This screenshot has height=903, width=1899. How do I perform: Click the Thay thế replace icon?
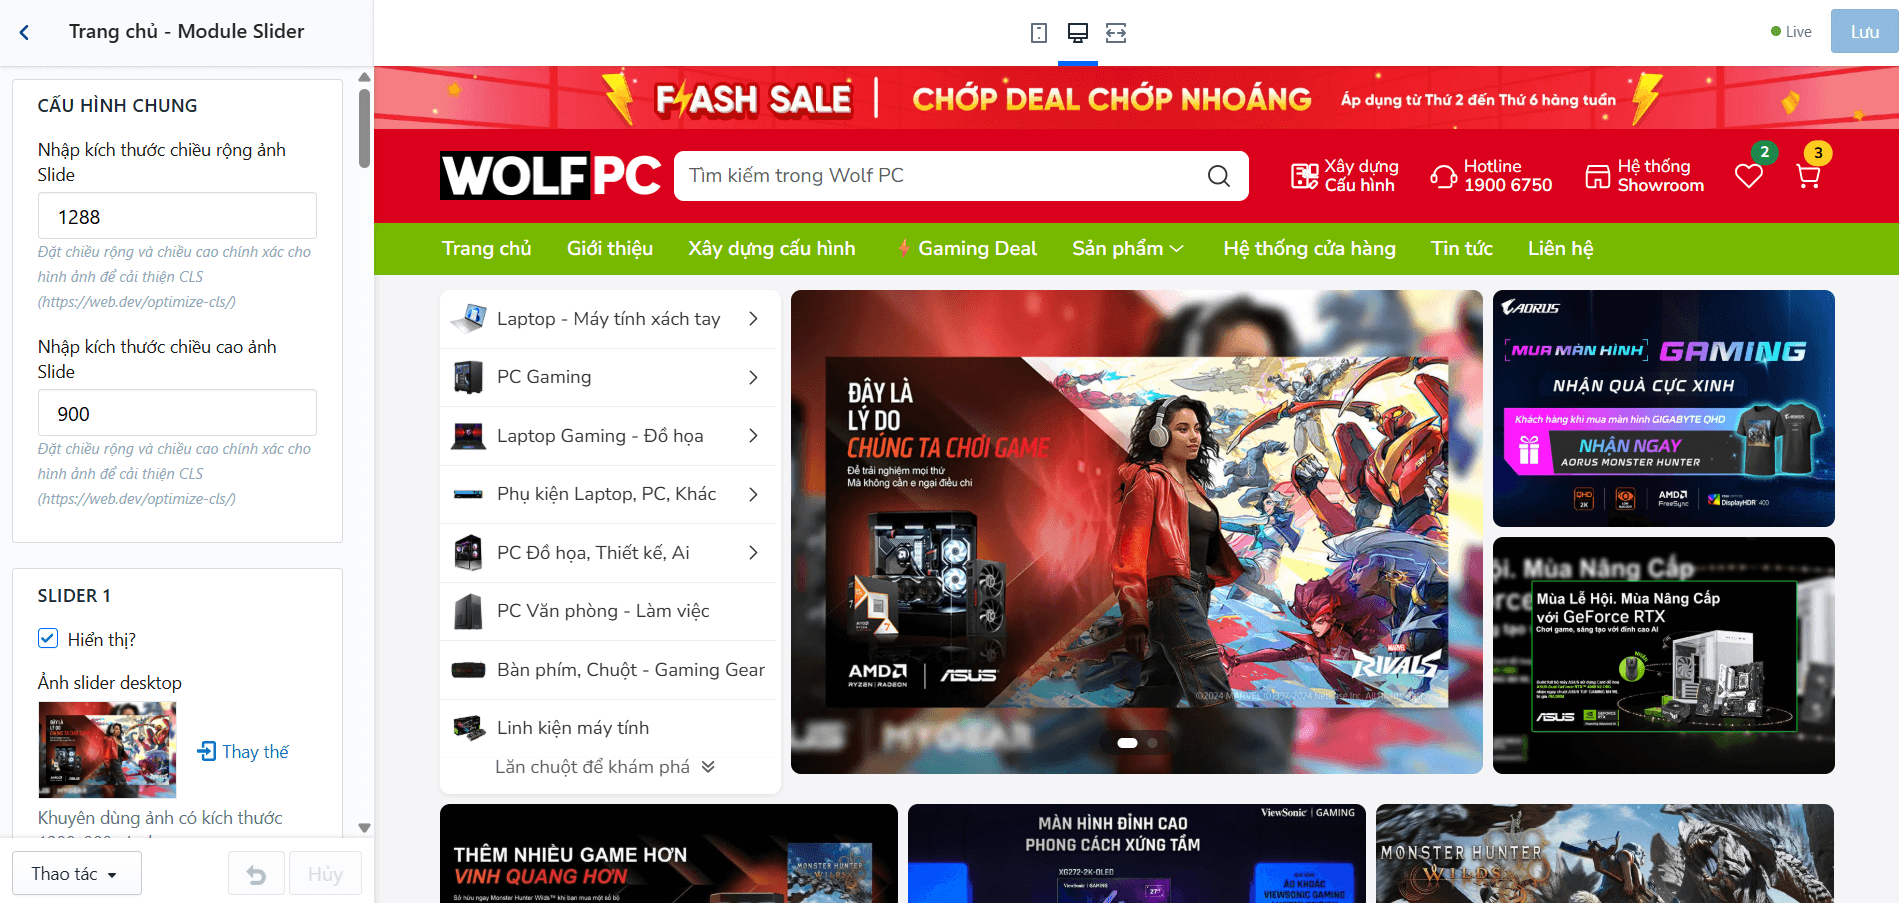(207, 751)
